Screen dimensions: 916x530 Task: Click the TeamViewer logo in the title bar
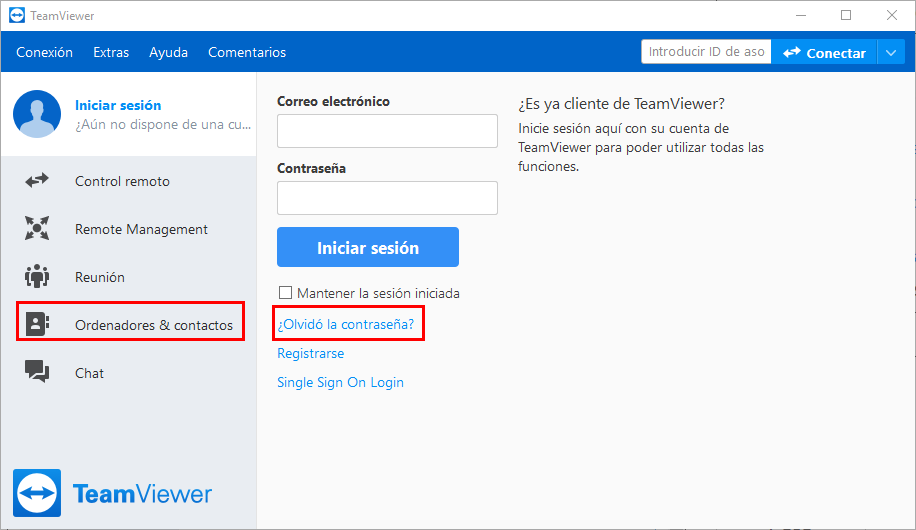[x=17, y=15]
